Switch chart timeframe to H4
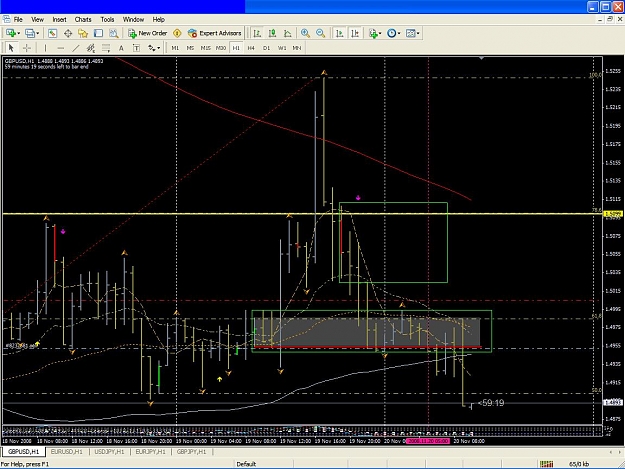Viewport: 625px width, 469px height. (x=251, y=48)
